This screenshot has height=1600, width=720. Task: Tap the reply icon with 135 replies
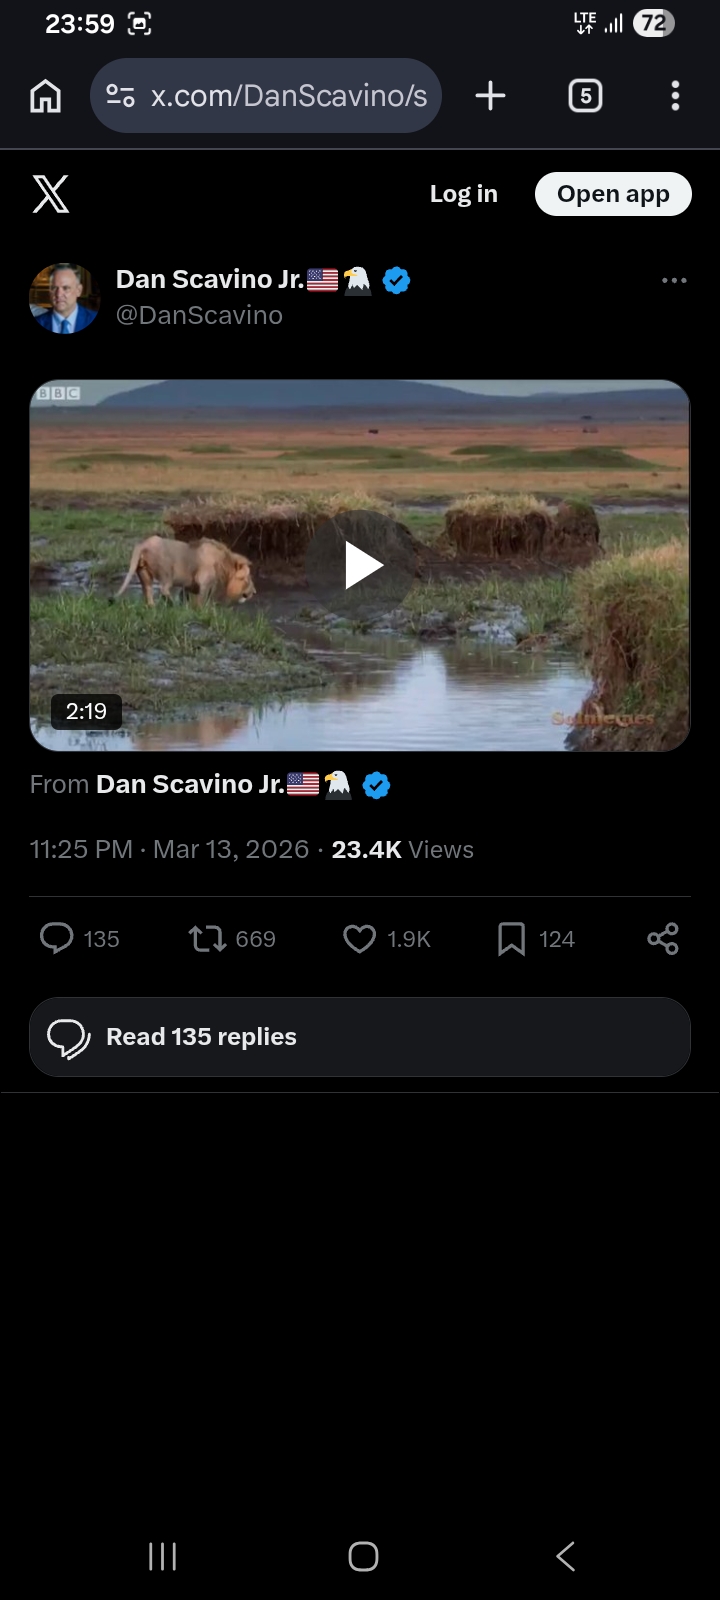coord(57,939)
